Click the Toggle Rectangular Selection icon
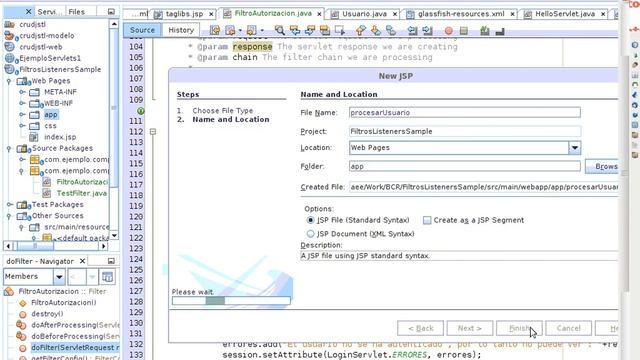The image size is (640, 360). click(340, 30)
